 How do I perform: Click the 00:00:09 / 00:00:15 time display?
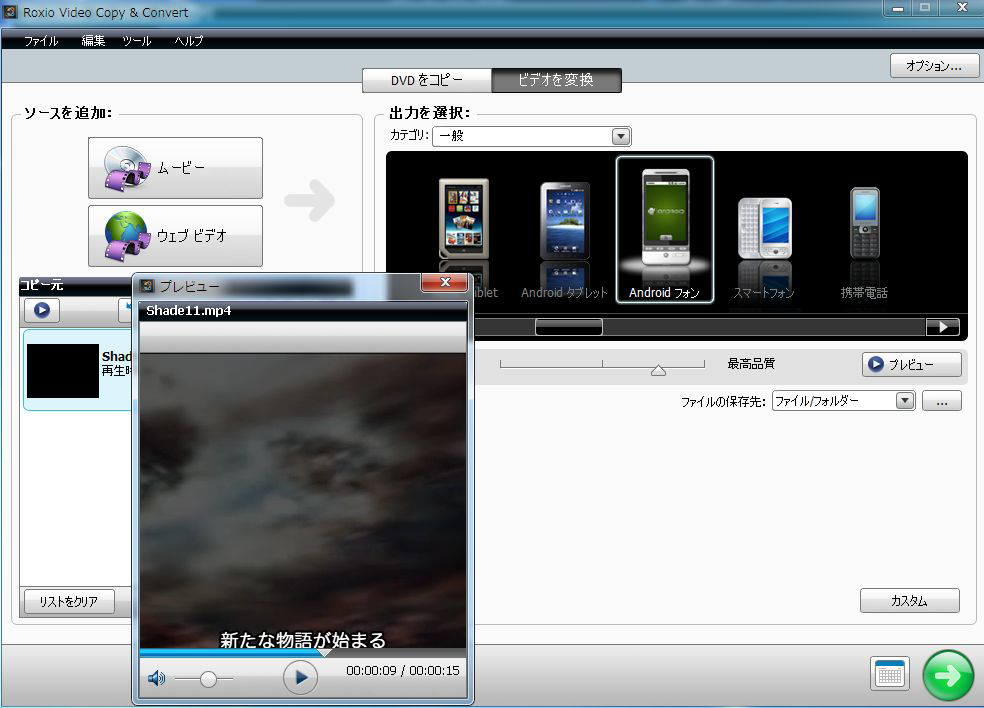pos(403,670)
